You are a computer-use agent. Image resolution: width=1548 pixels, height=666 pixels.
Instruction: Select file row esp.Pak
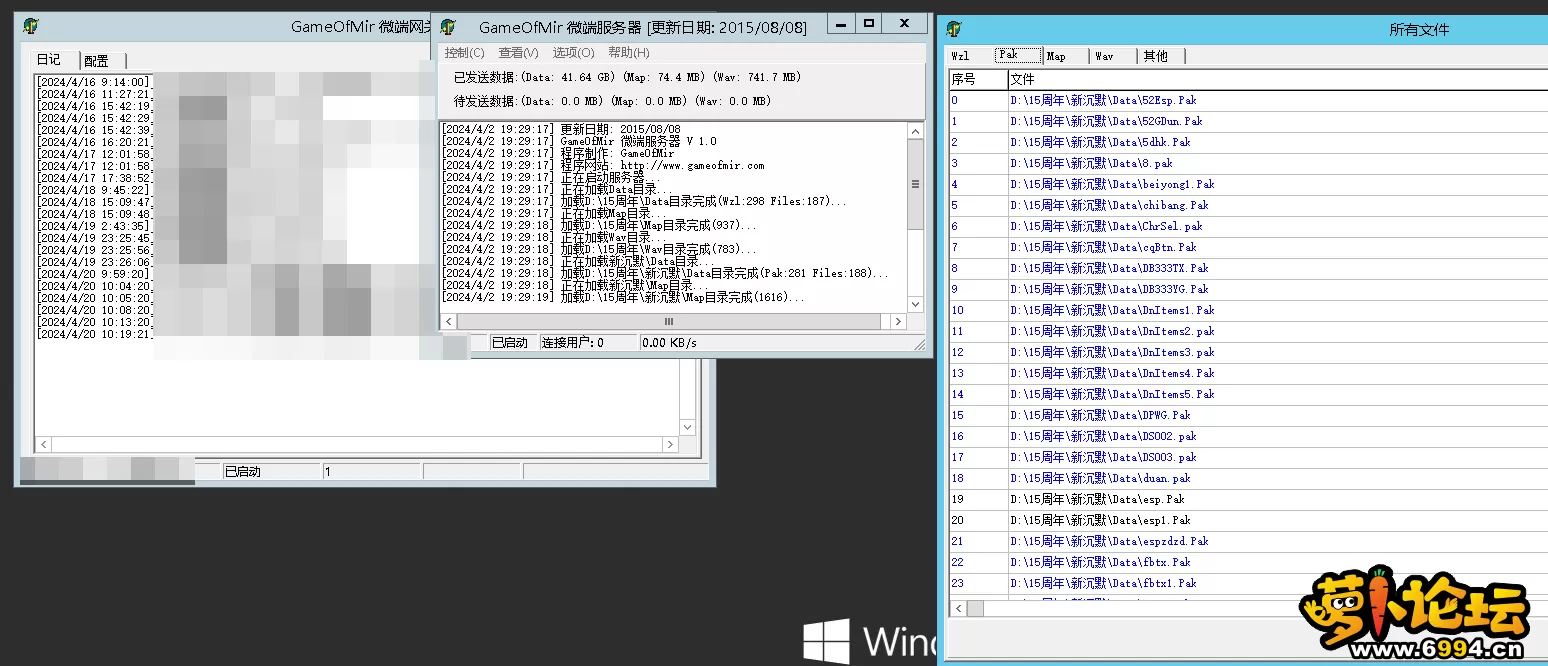(1248, 499)
